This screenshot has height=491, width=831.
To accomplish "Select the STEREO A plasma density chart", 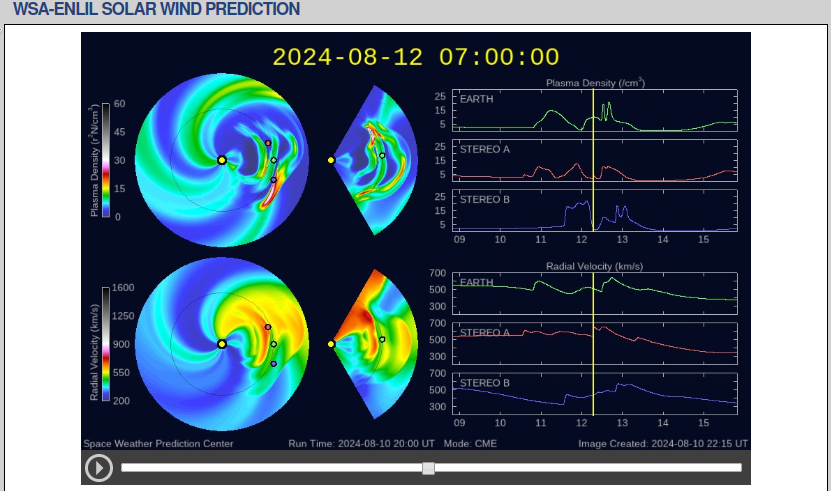I will coord(595,160).
